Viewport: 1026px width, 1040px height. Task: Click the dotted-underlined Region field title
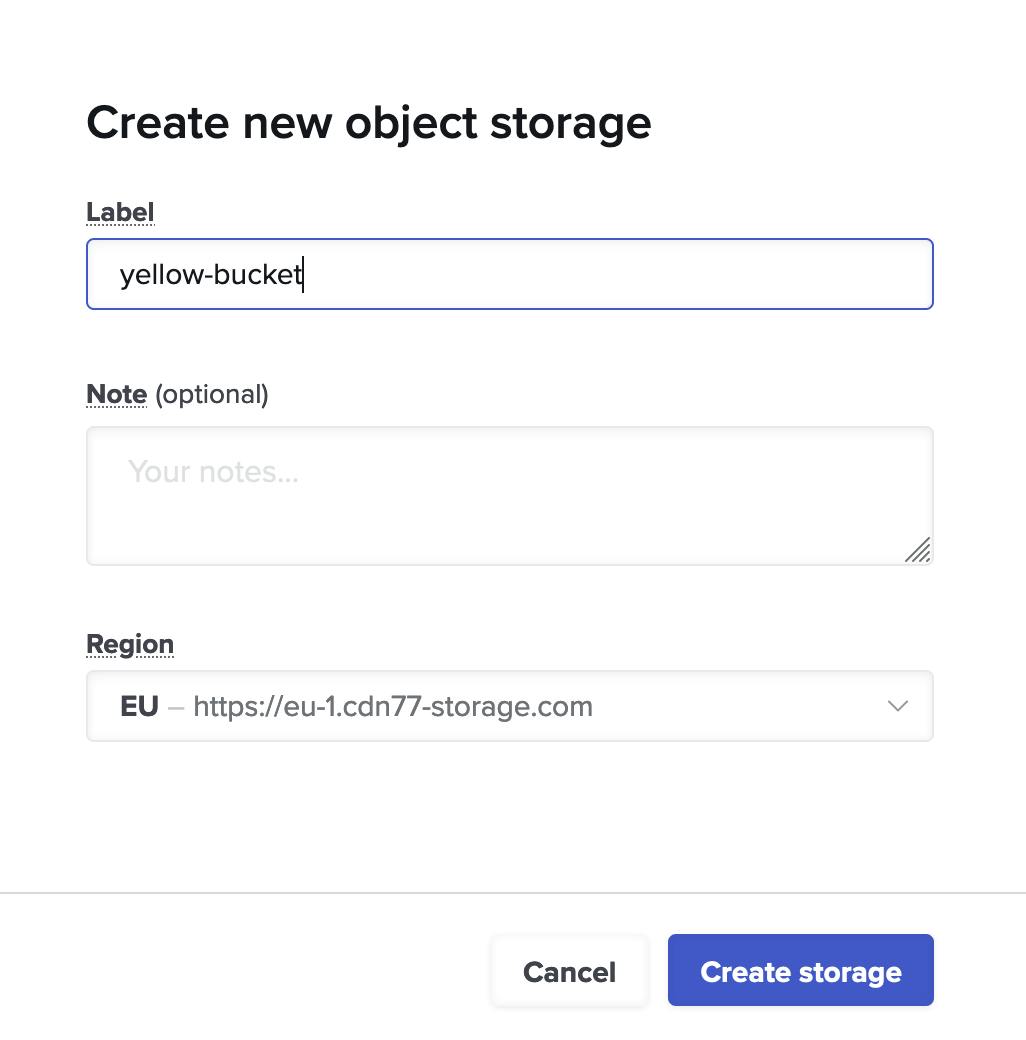[x=130, y=644]
